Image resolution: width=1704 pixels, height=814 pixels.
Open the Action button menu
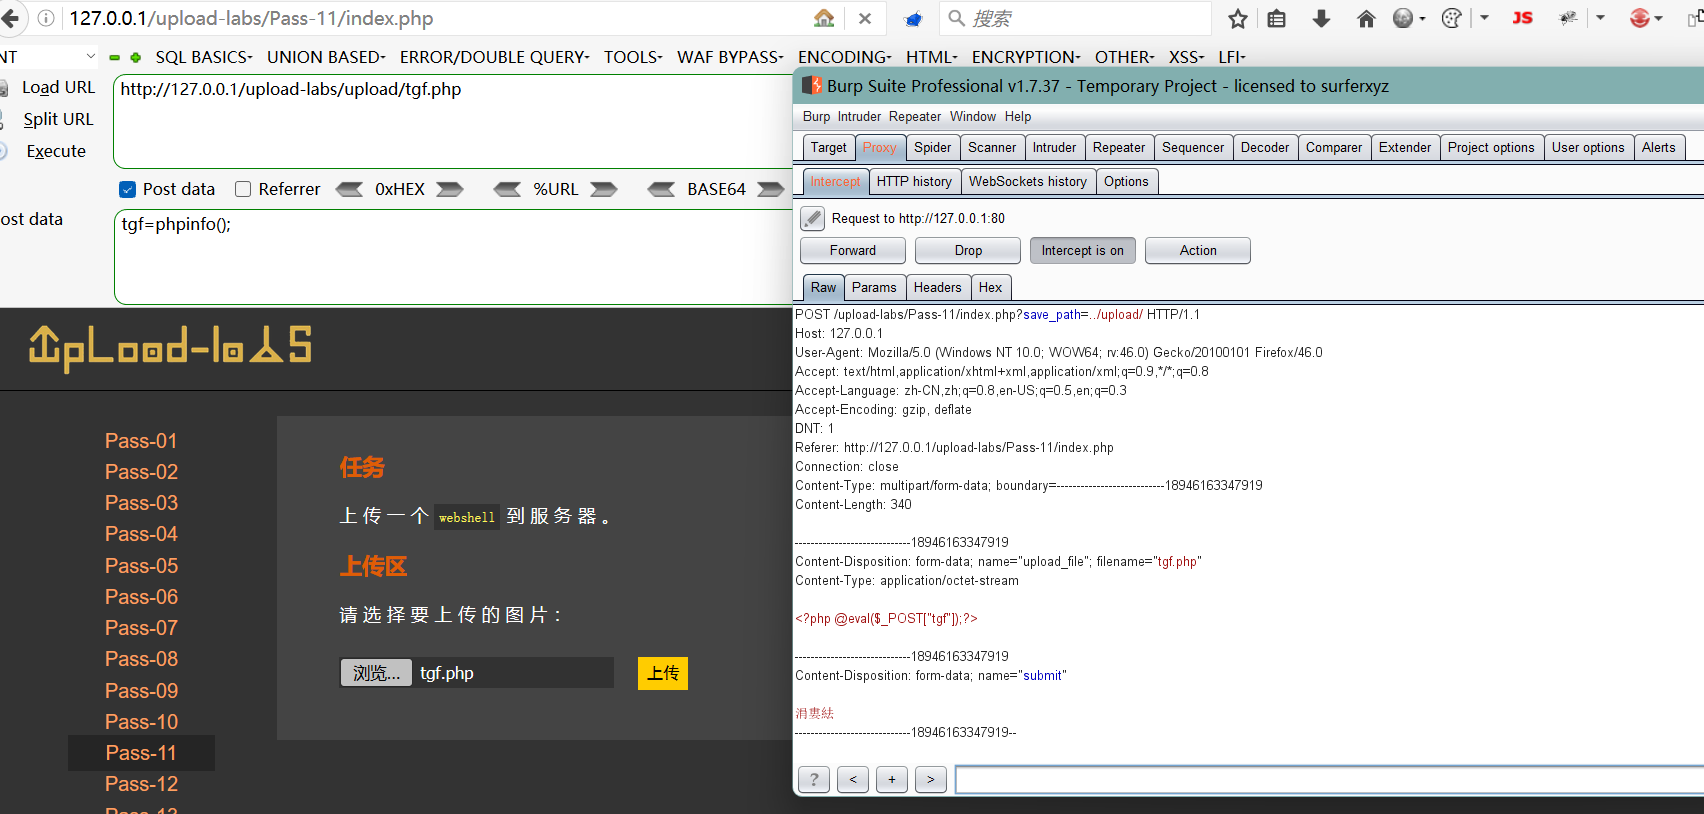1198,251
